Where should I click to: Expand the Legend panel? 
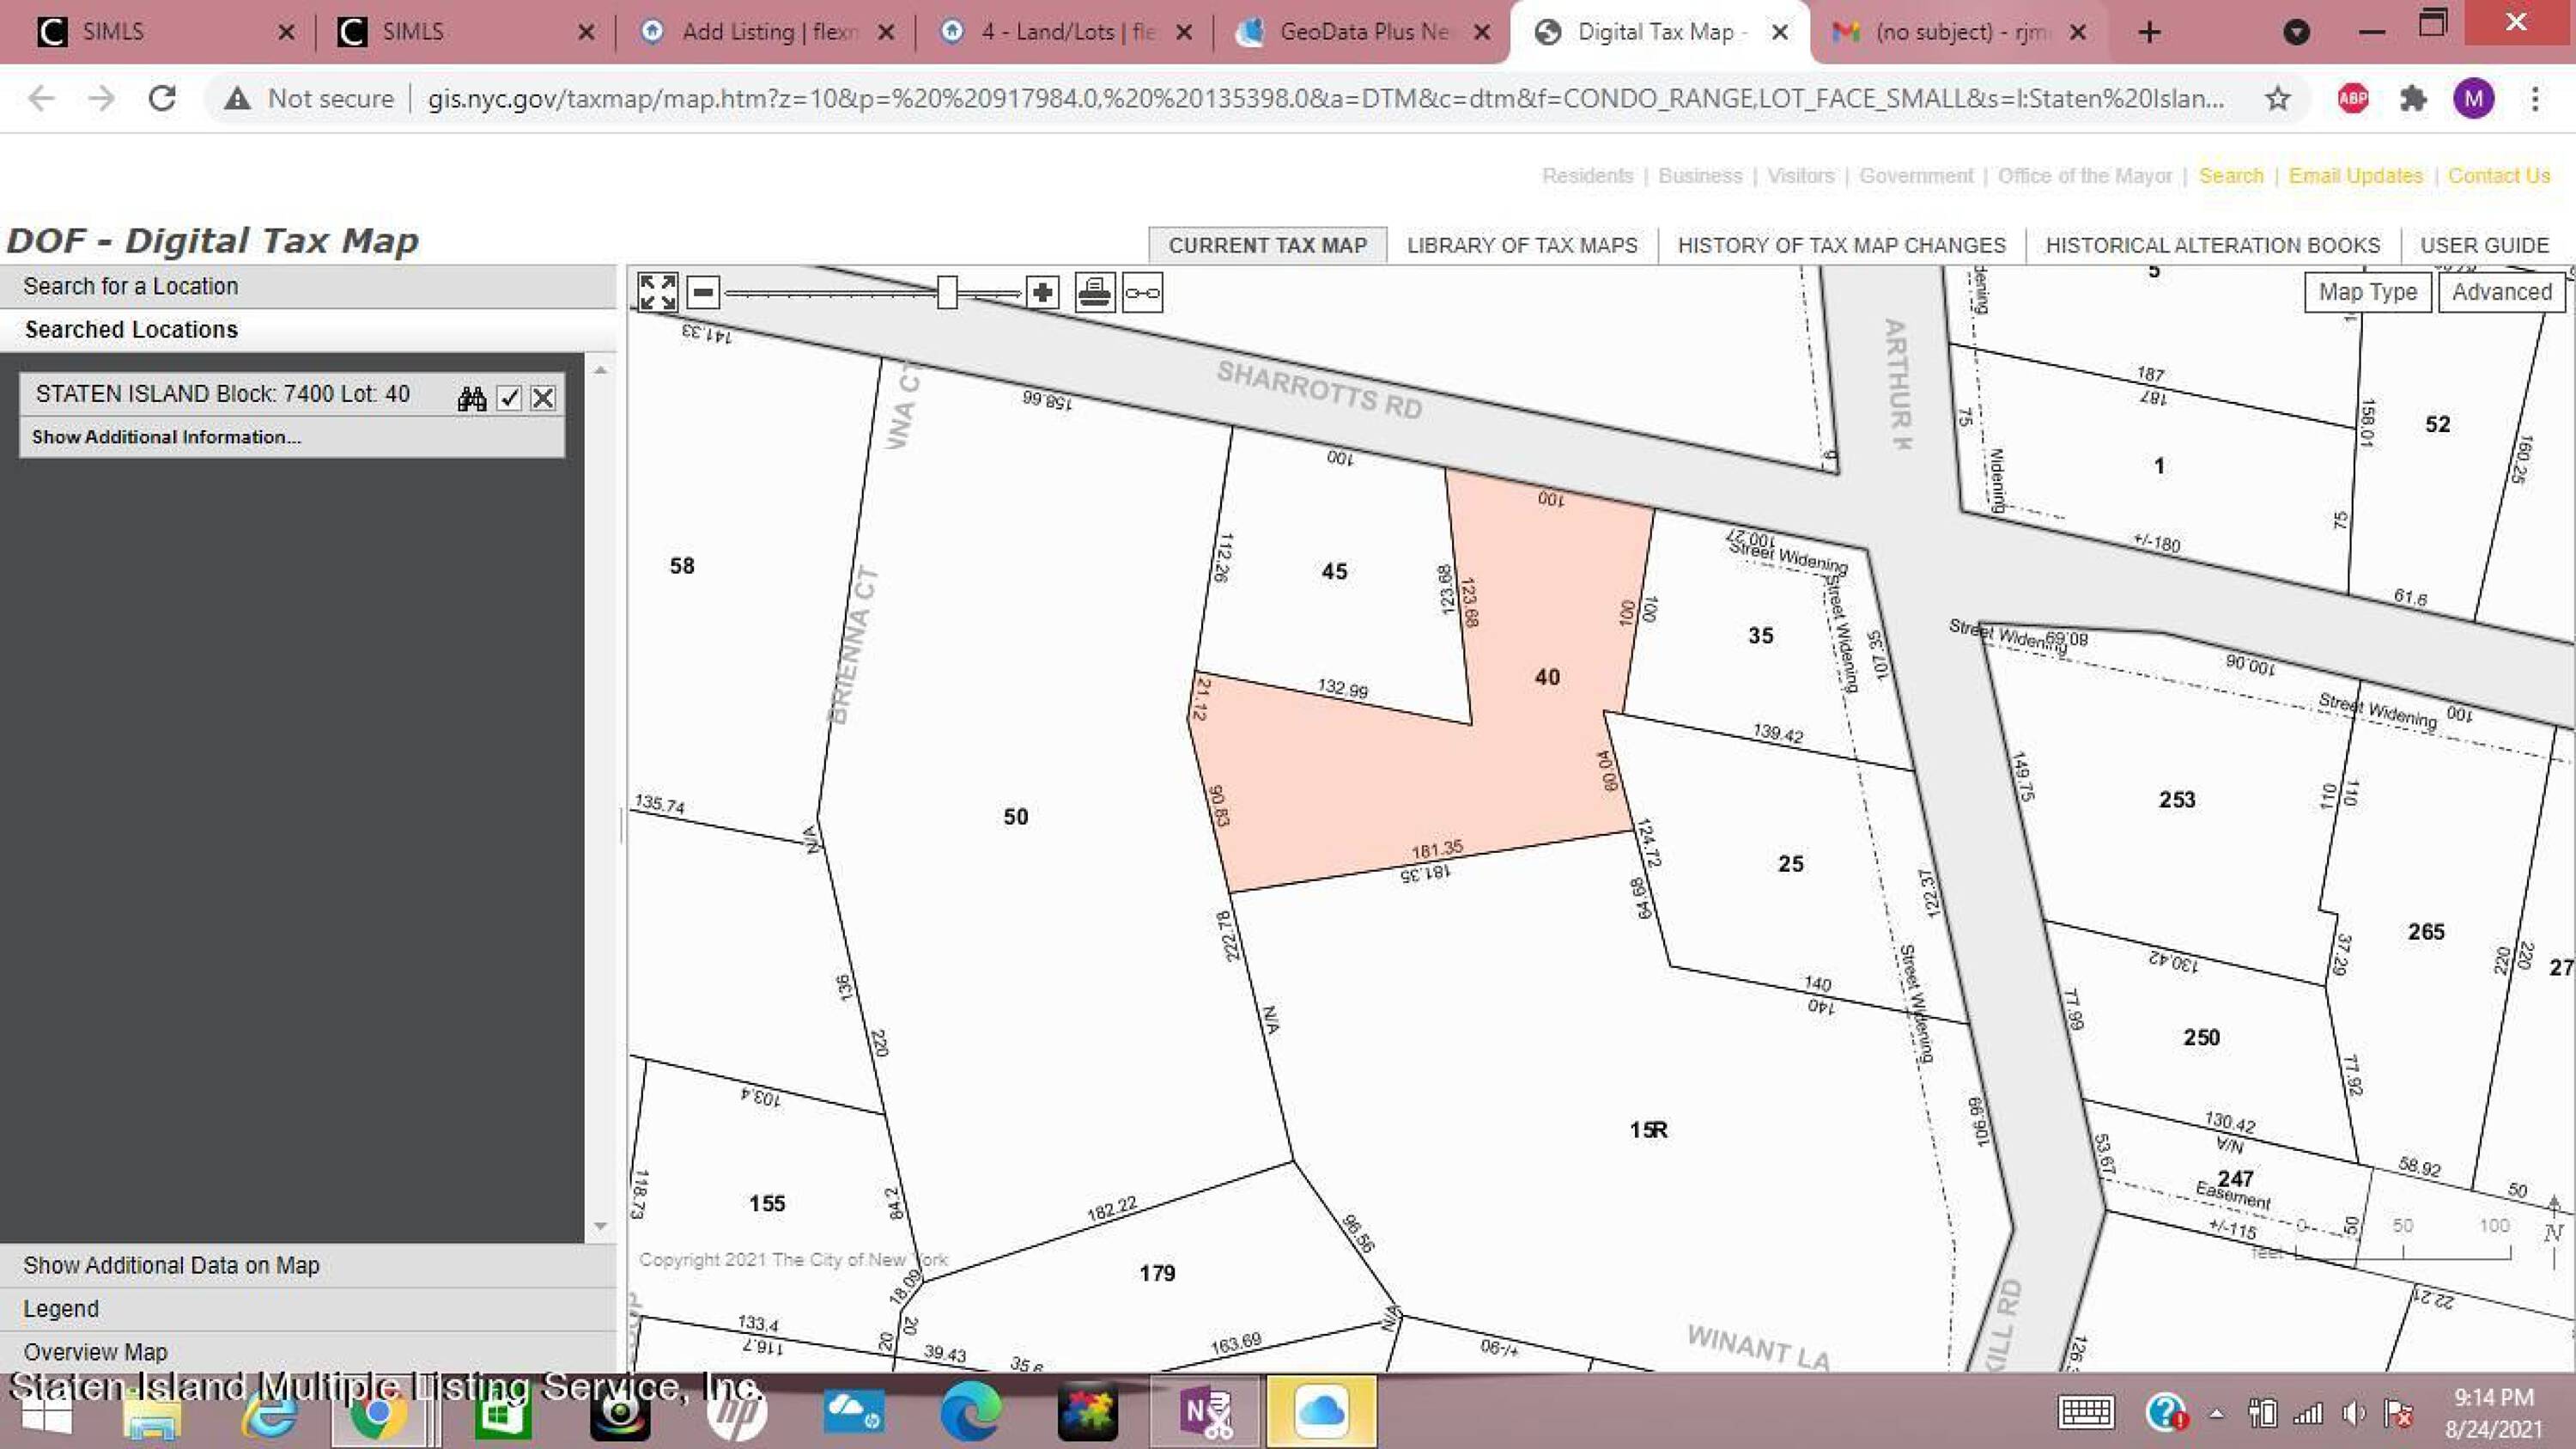(x=61, y=1308)
